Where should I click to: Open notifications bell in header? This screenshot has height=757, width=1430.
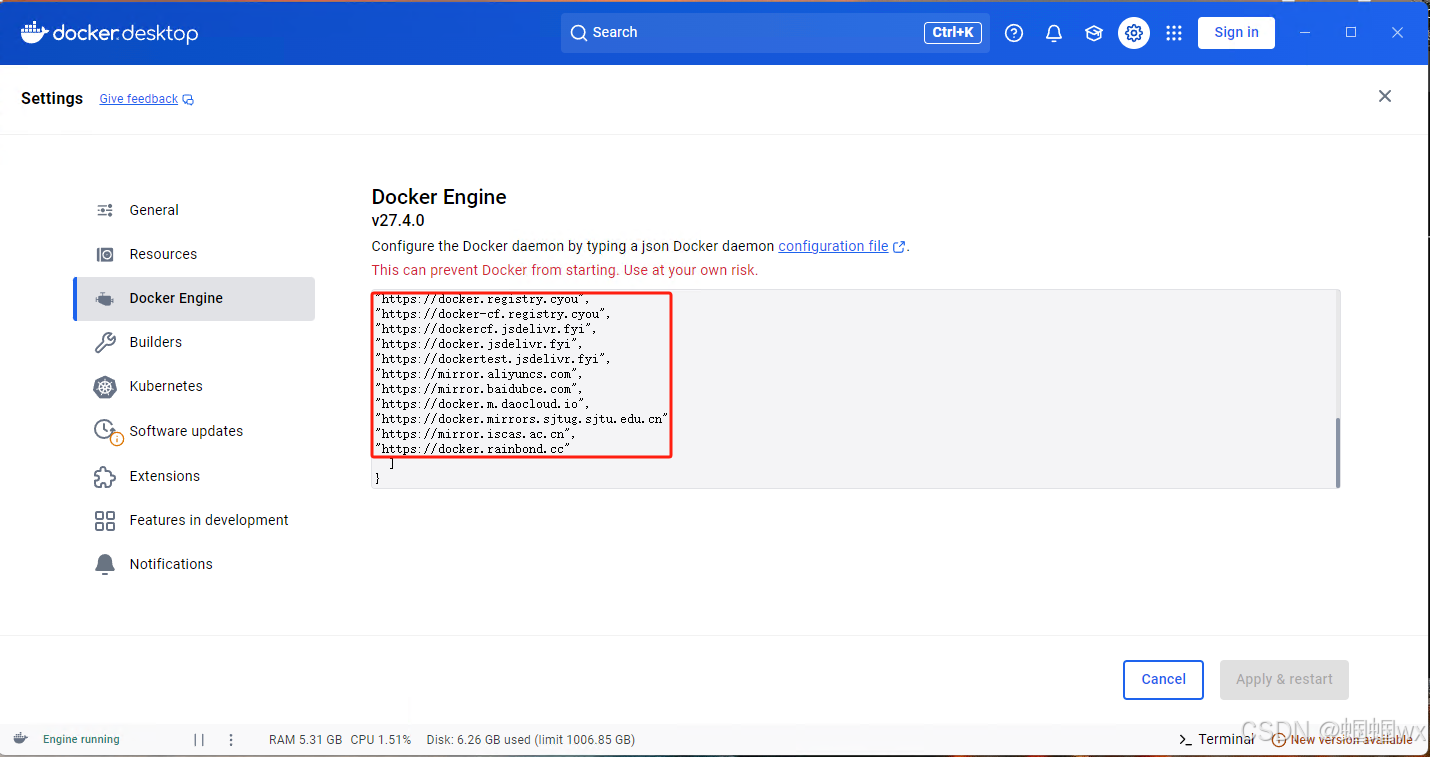pyautogui.click(x=1054, y=33)
